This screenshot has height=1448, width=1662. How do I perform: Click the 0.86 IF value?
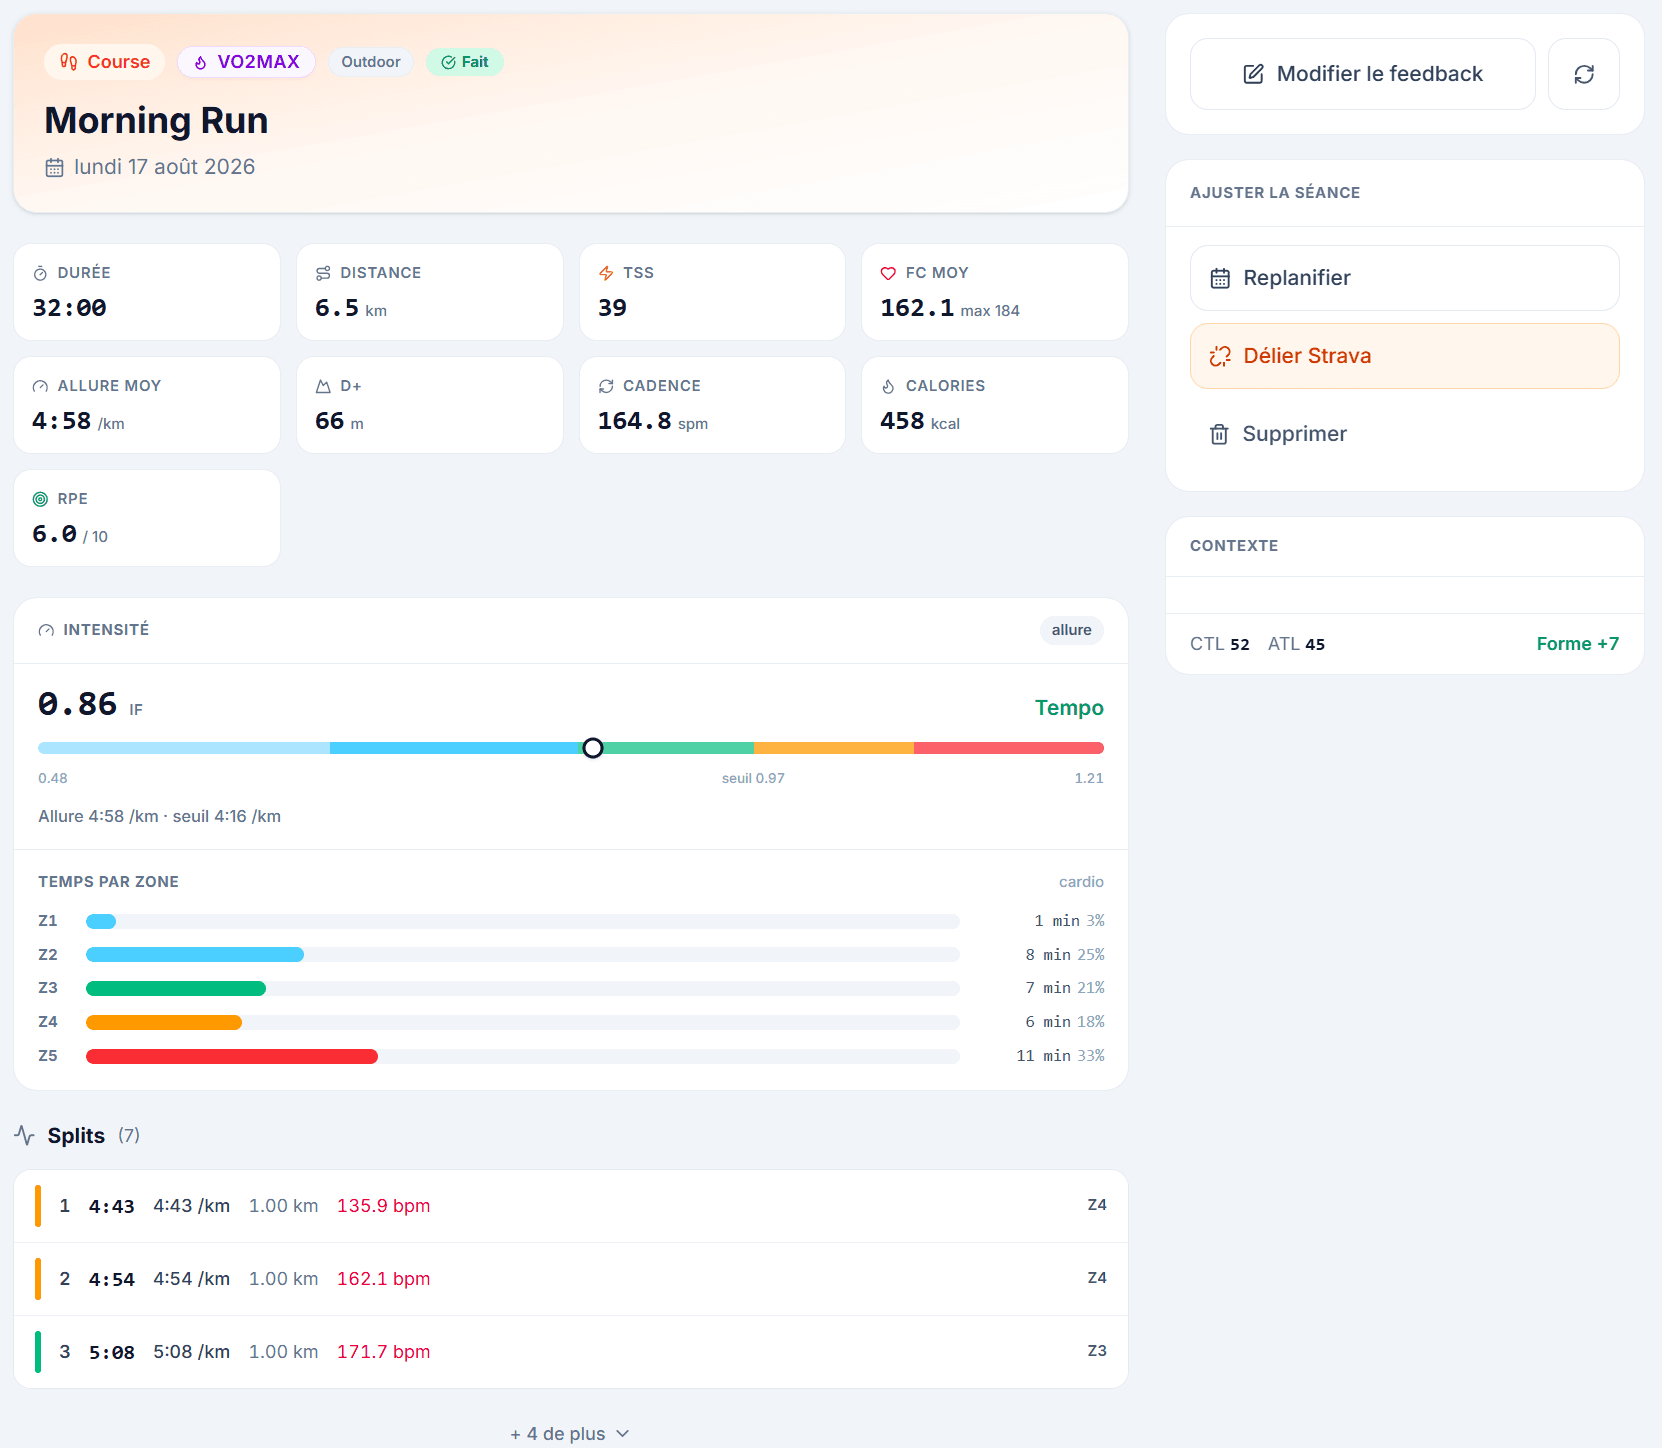[x=90, y=705]
